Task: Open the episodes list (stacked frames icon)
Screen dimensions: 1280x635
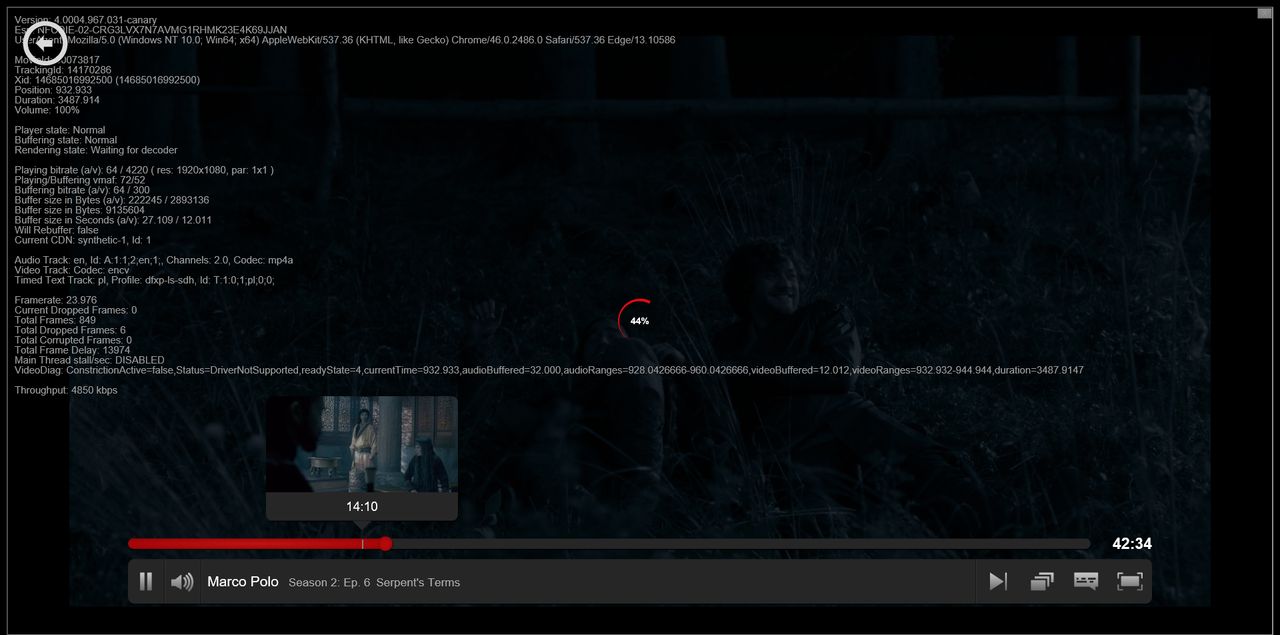Action: click(1042, 581)
